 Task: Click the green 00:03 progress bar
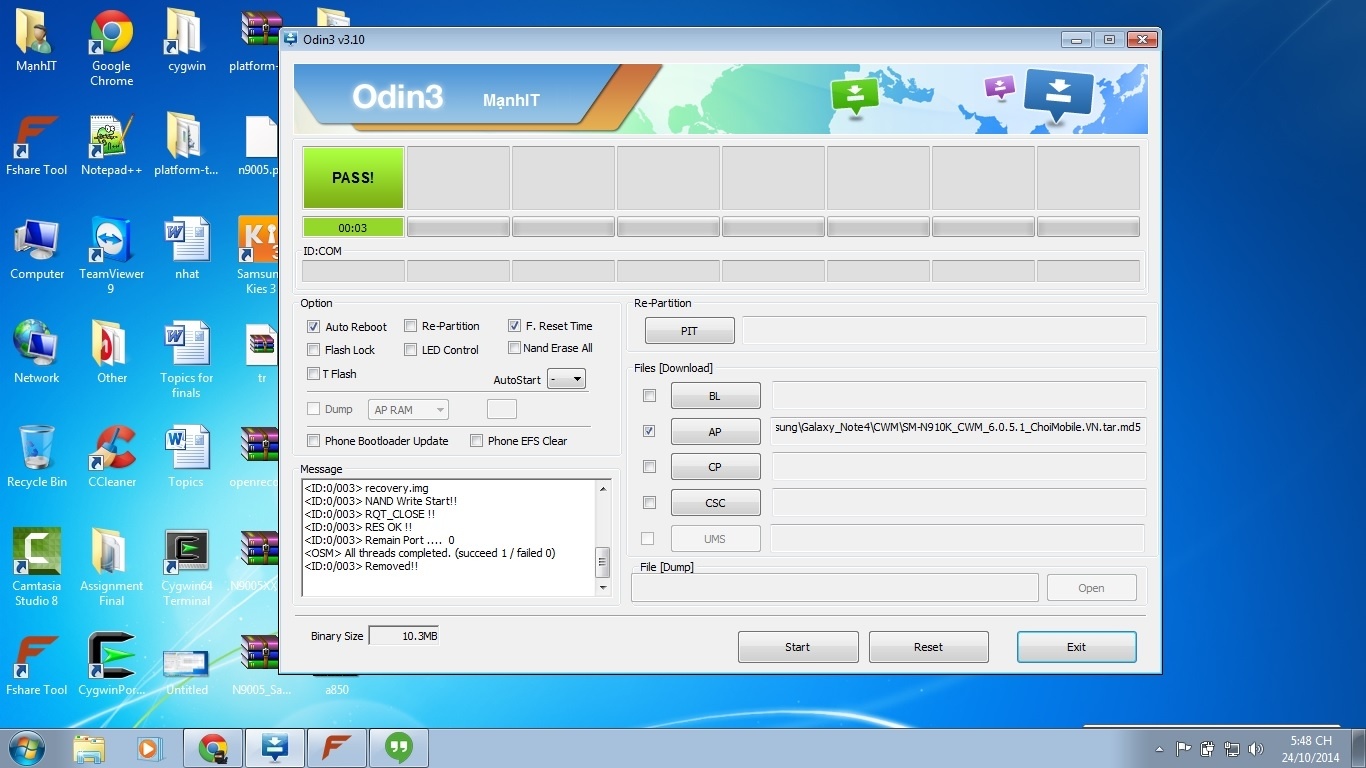pos(353,228)
